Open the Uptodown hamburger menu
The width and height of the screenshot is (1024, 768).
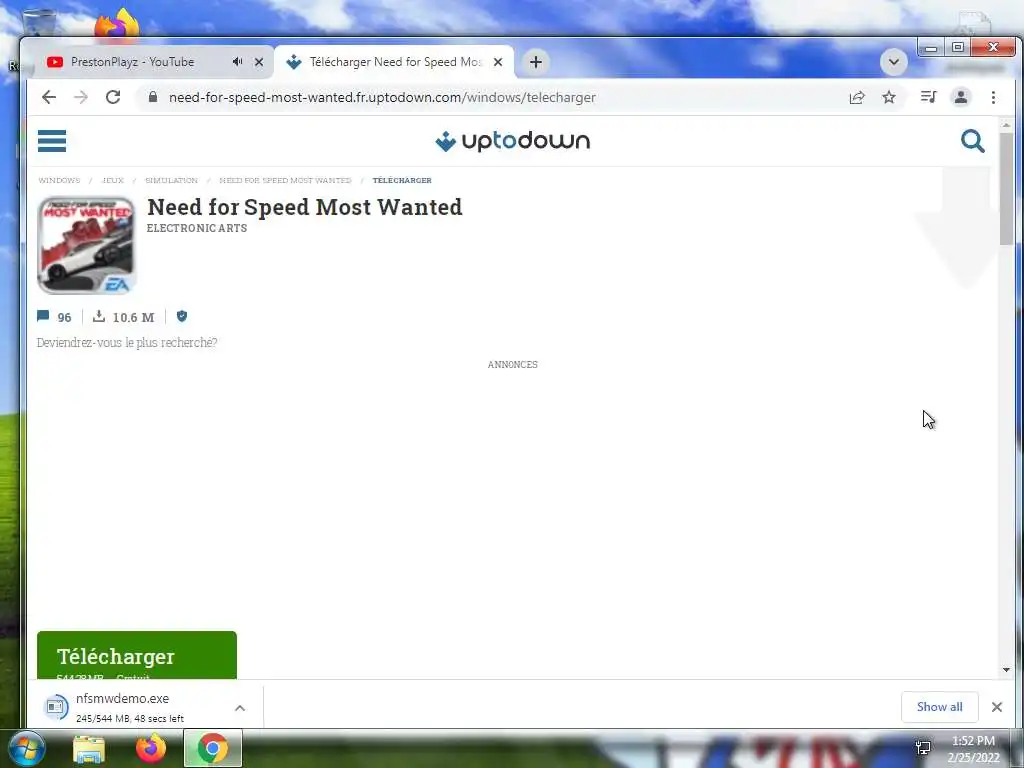[x=52, y=140]
